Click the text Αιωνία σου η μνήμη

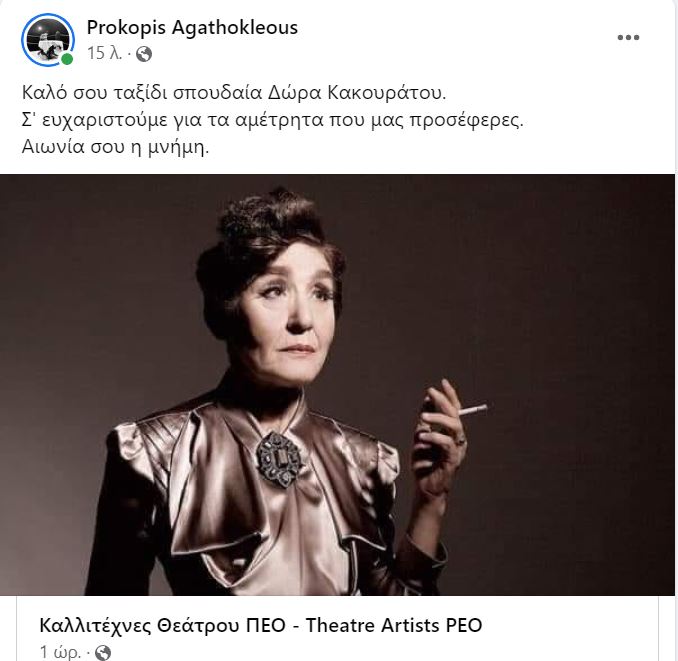115,147
